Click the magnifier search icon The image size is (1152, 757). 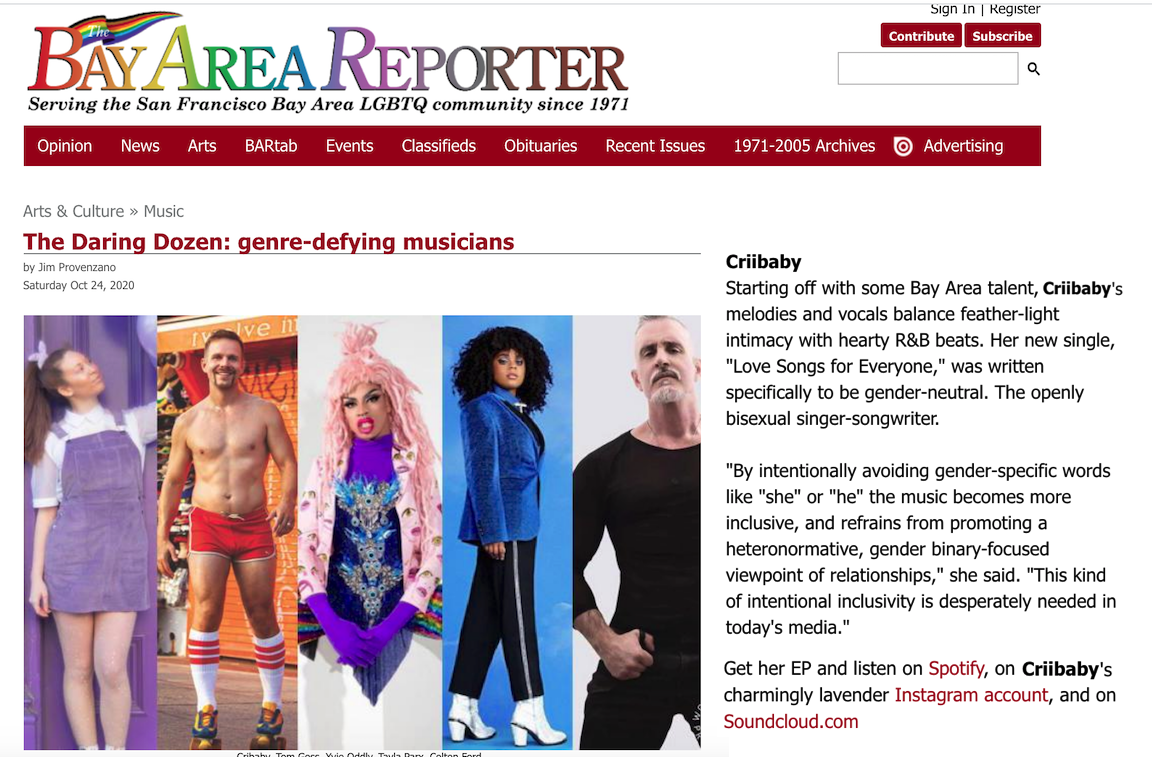tap(1034, 69)
